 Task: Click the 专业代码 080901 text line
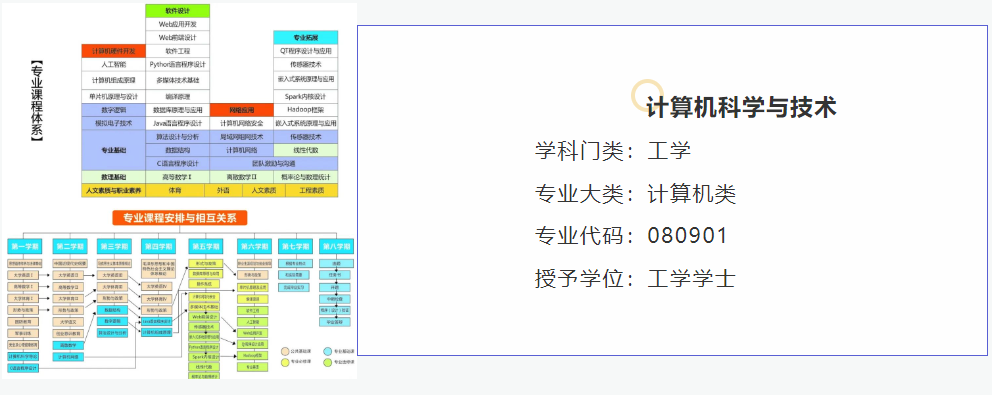coord(631,235)
